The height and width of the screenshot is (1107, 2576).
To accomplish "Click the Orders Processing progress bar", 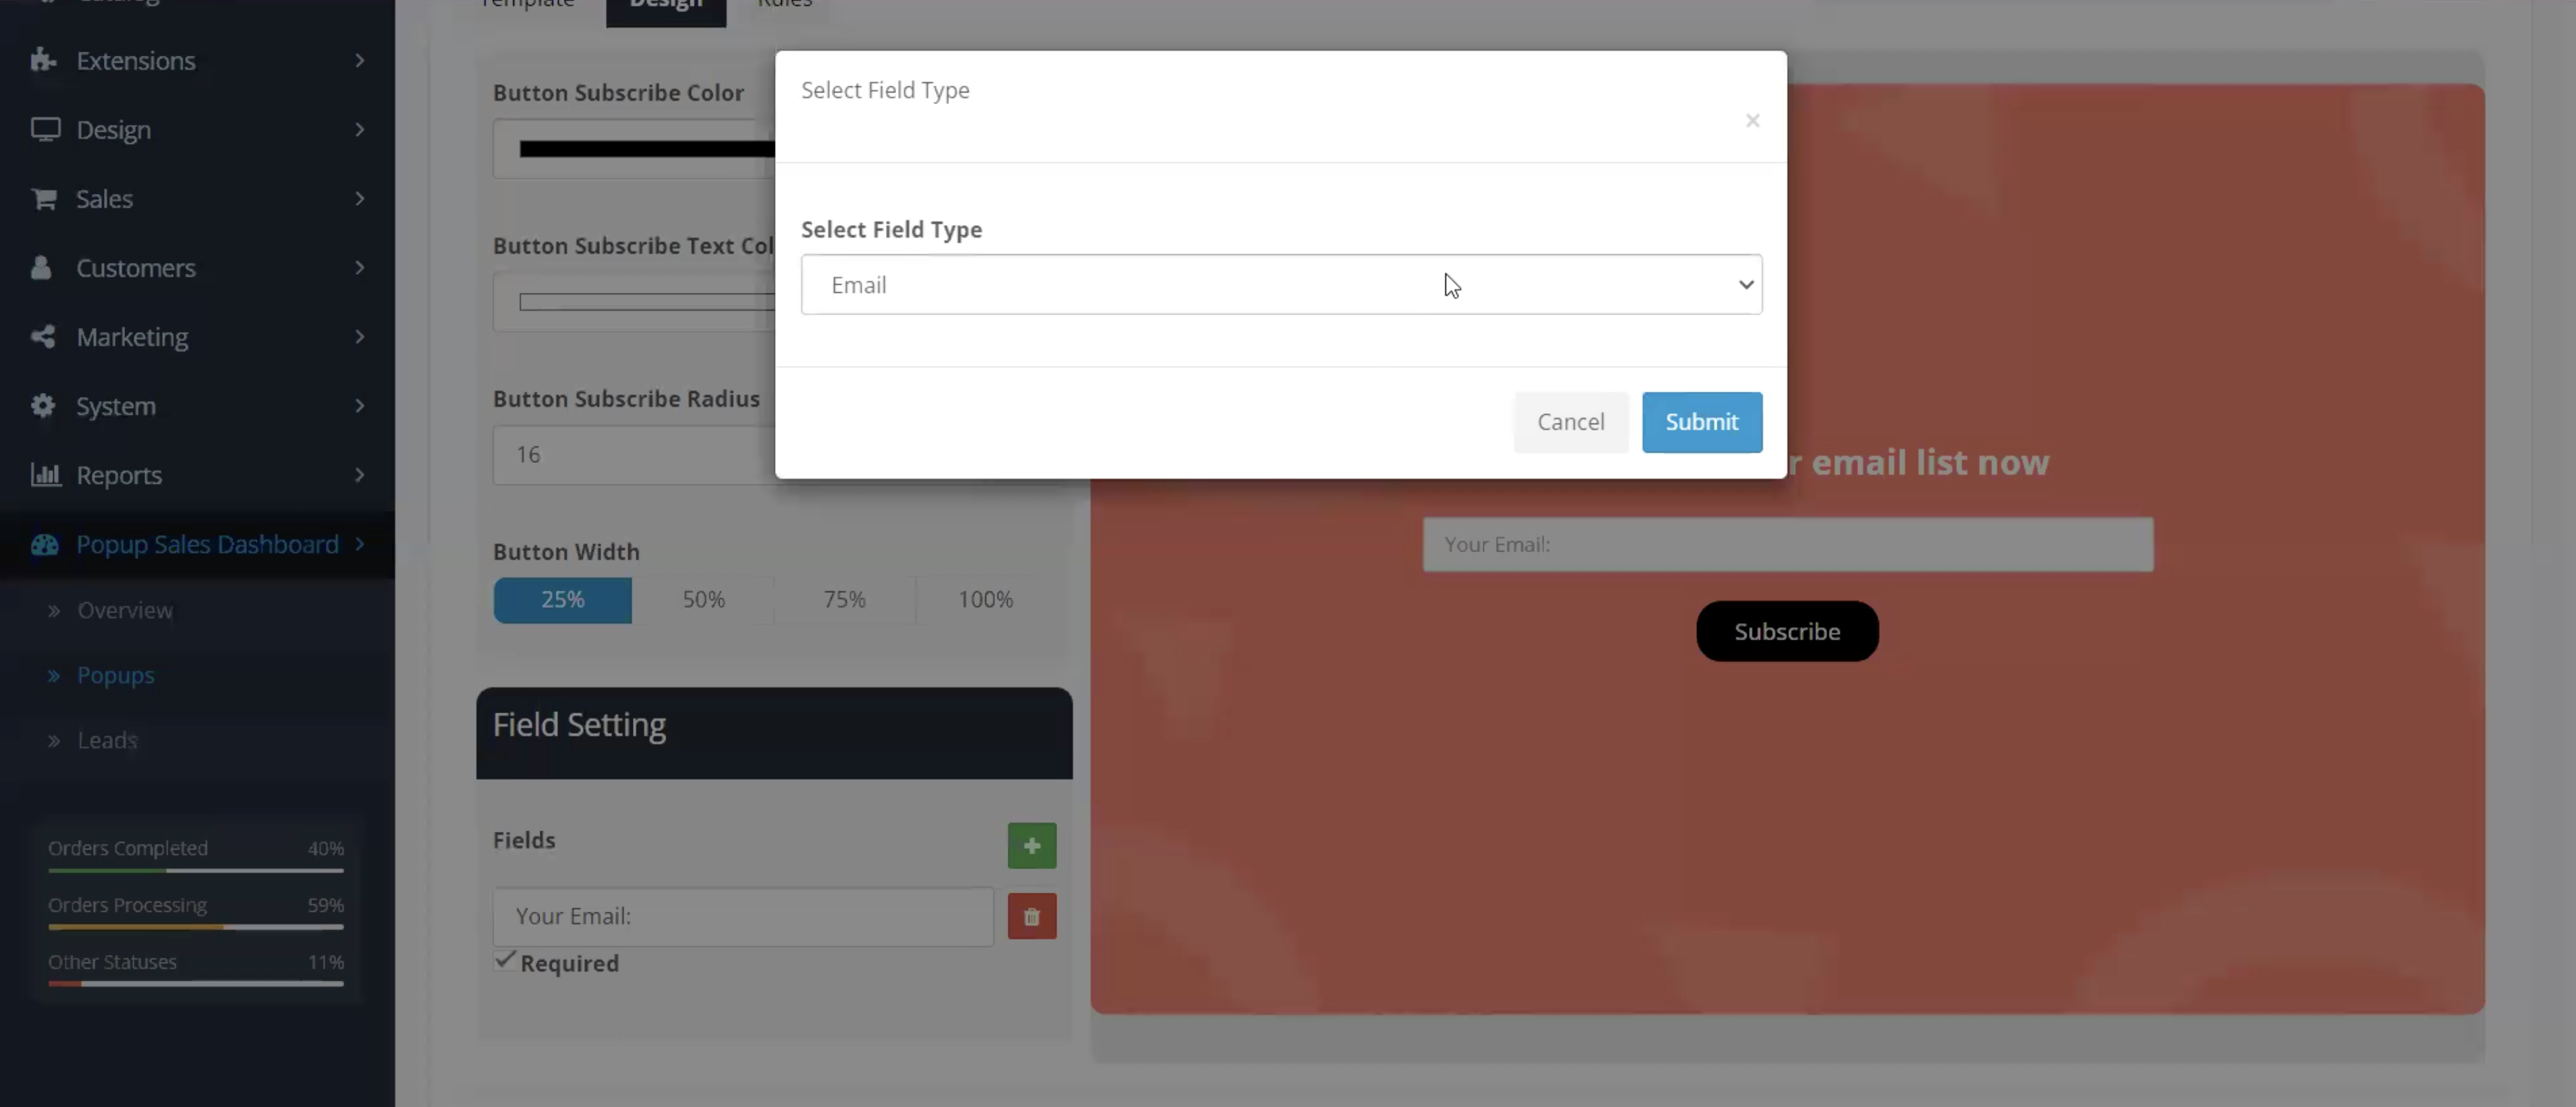I will (x=196, y=928).
